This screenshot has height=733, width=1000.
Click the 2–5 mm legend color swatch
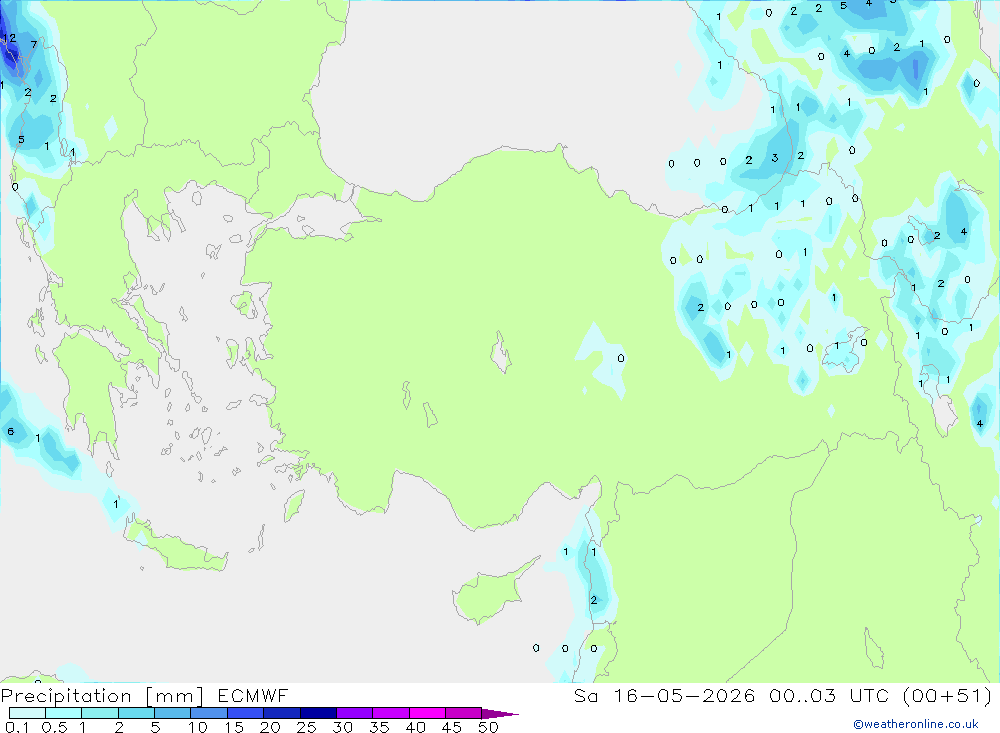[136, 713]
